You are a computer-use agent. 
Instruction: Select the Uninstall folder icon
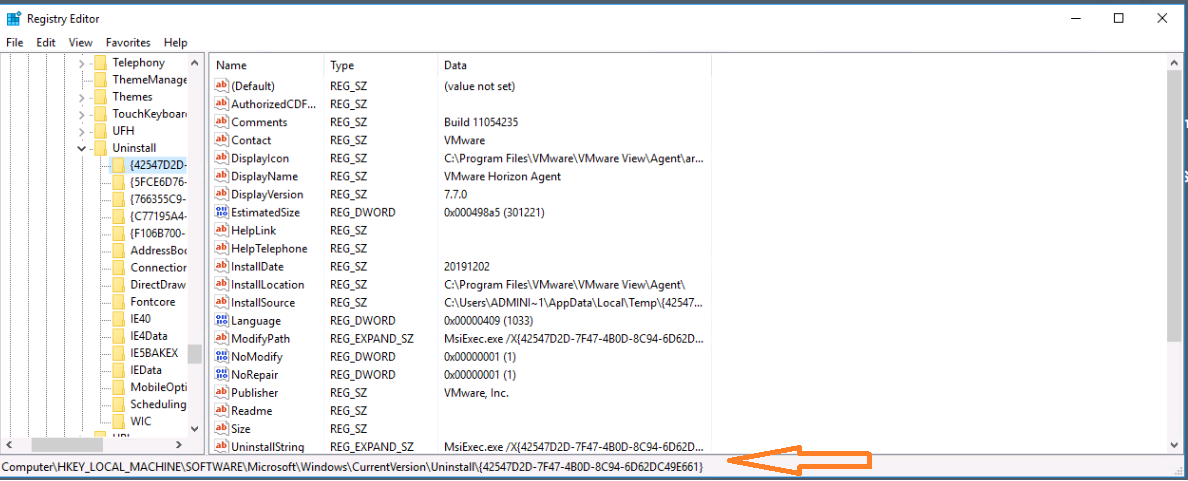[x=100, y=148]
